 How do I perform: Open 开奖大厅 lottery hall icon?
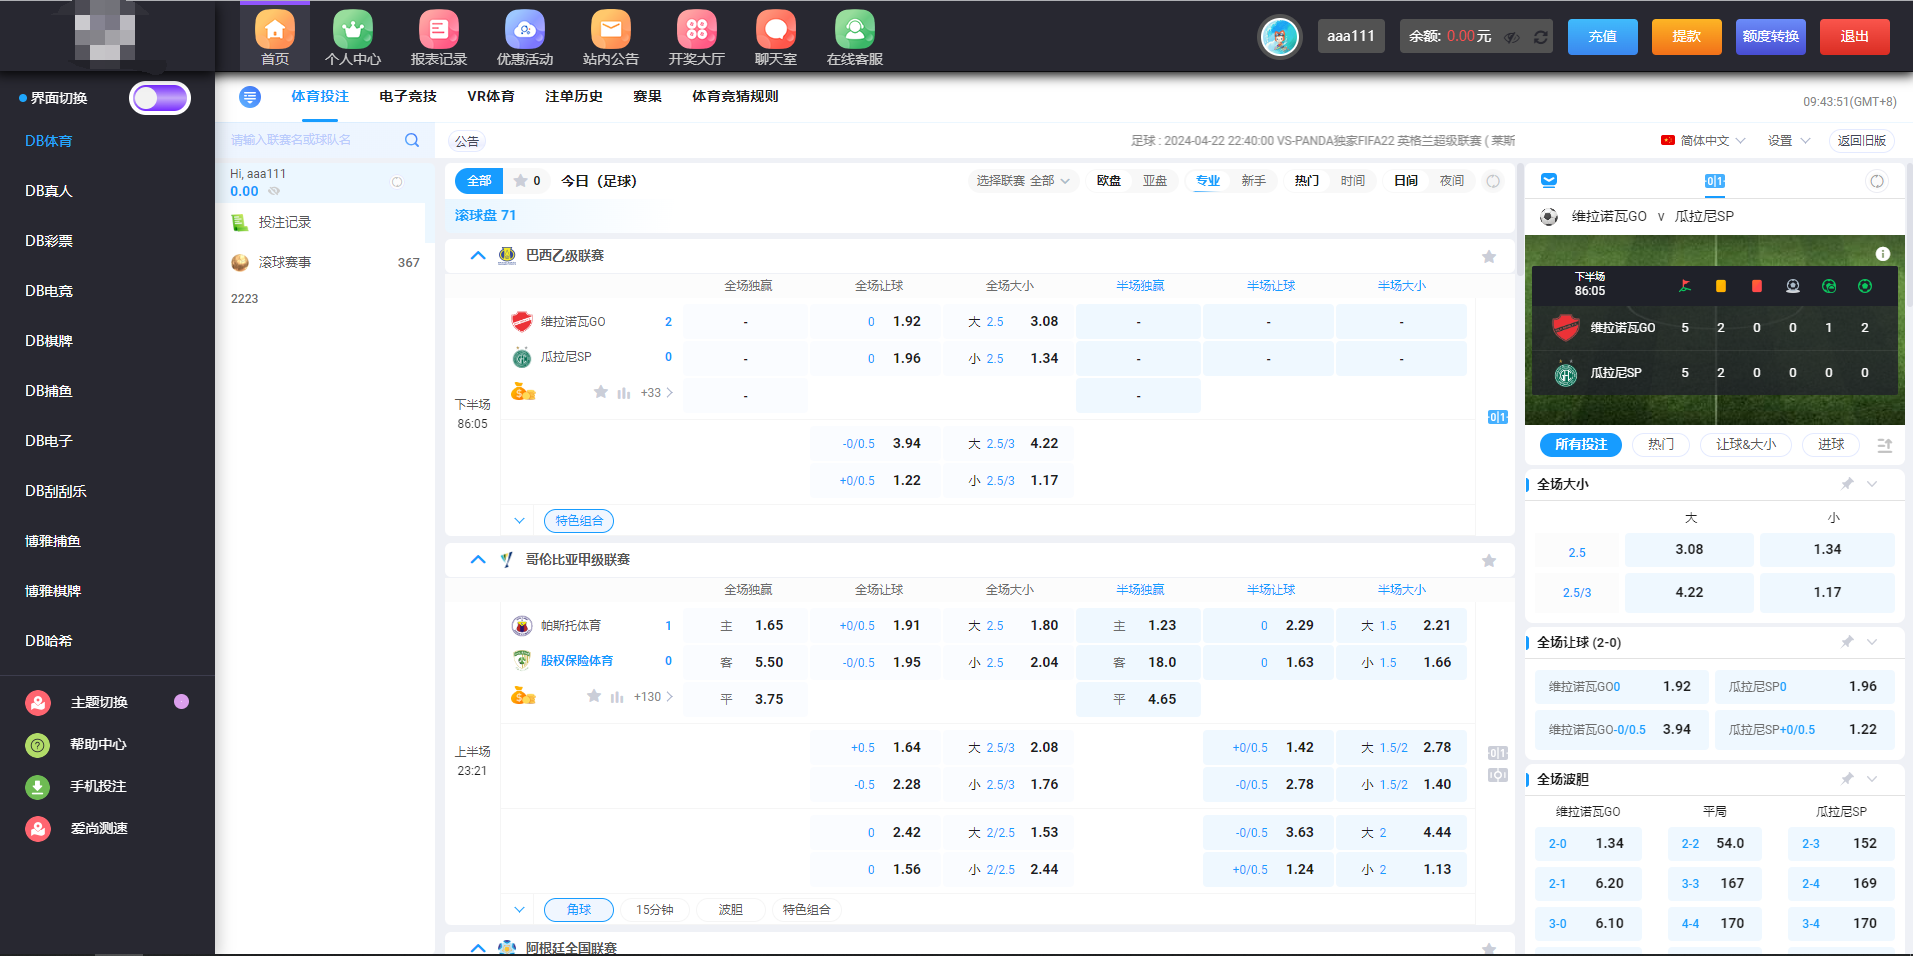[697, 31]
